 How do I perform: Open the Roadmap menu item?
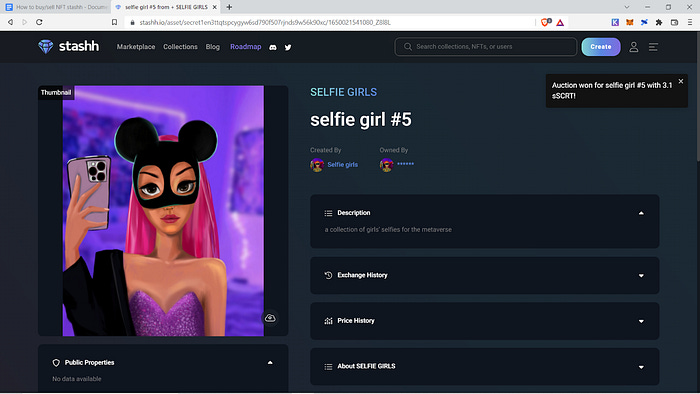(x=246, y=47)
